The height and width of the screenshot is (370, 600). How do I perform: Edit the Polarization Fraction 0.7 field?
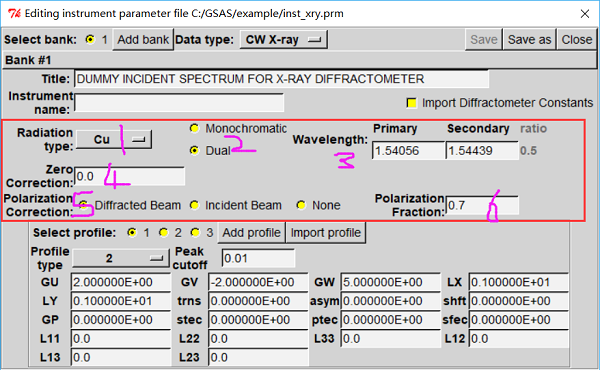(482, 205)
